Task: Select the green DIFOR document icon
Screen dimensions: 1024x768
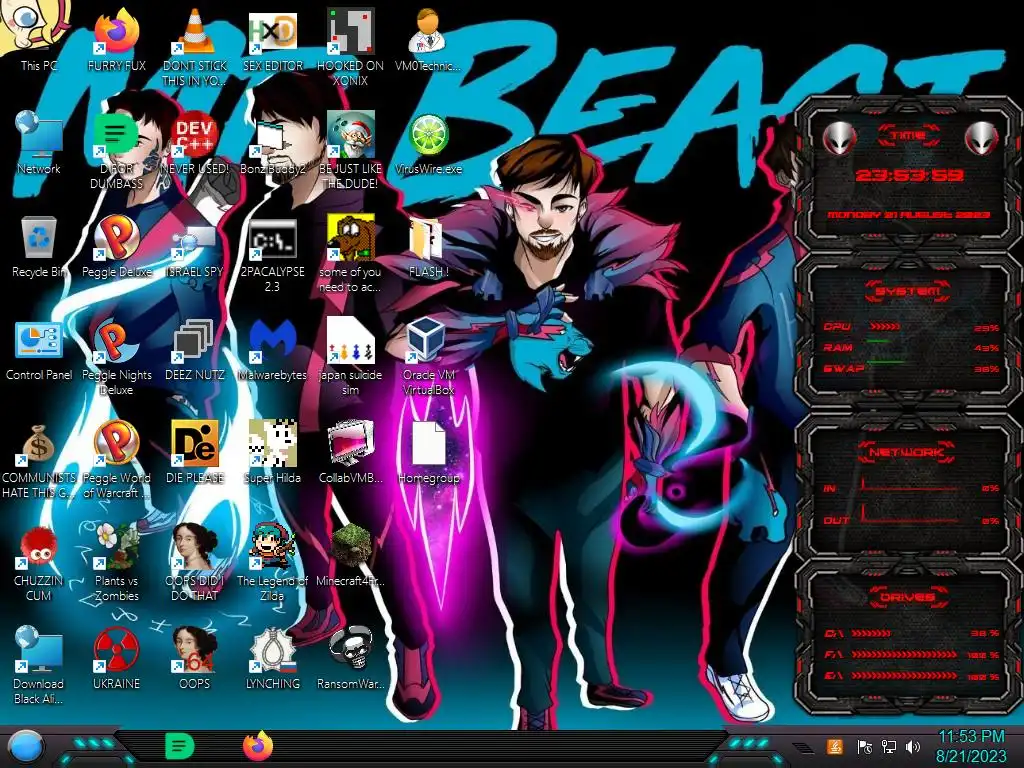Action: point(116,150)
